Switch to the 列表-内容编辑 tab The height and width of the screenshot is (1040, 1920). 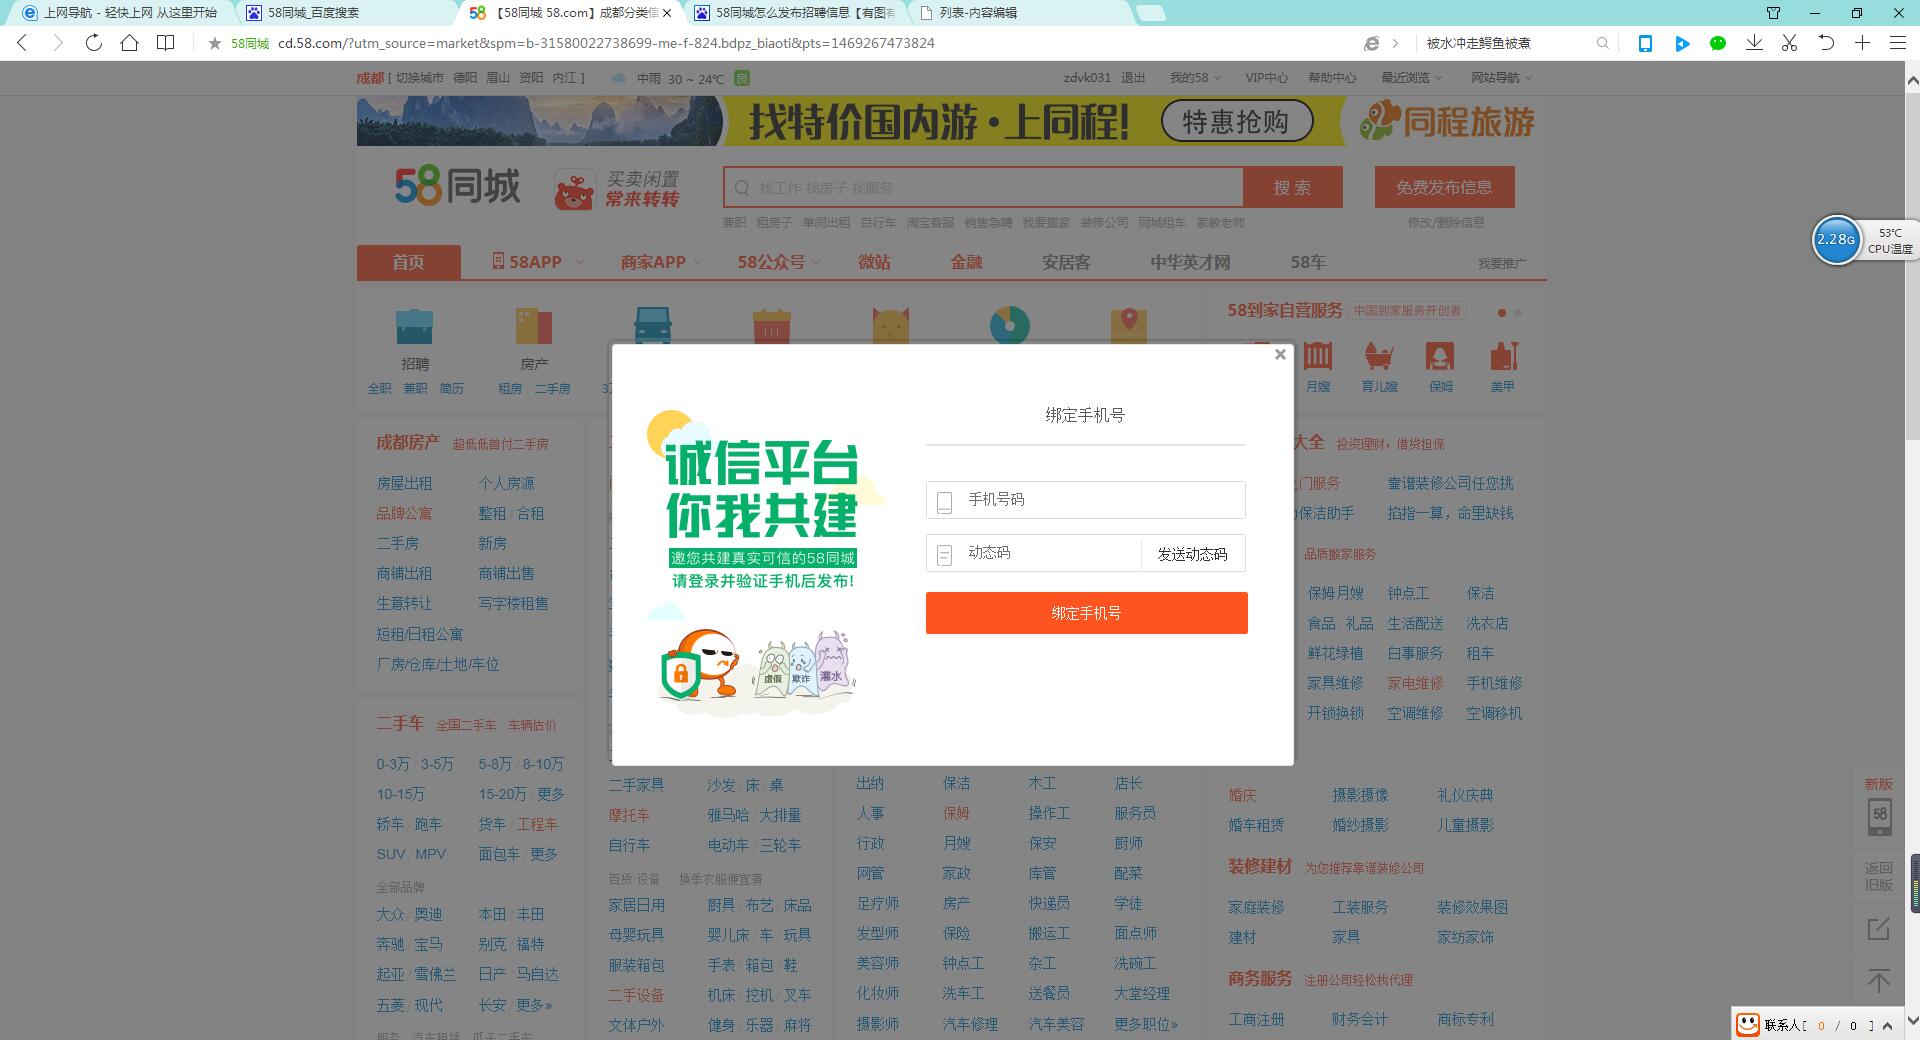1020,13
